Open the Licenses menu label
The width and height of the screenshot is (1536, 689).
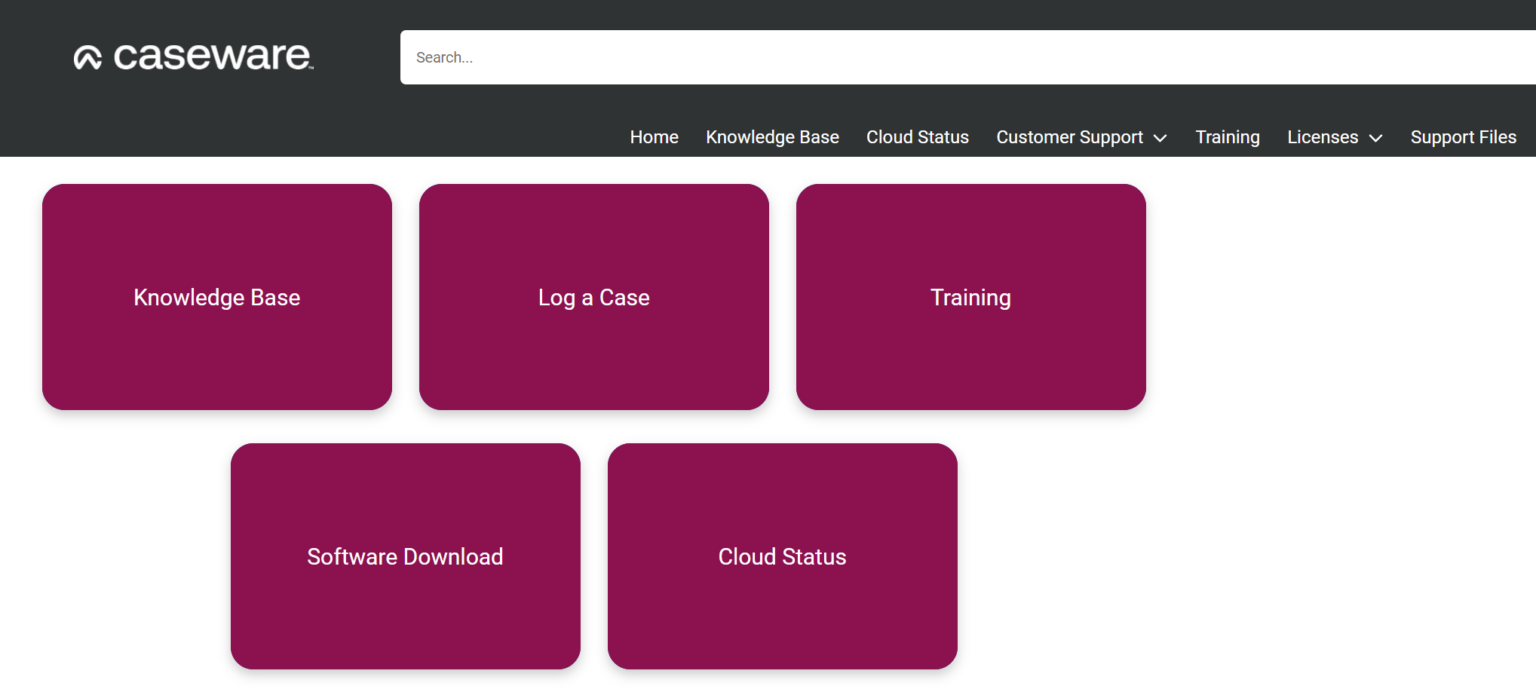[x=1322, y=137]
